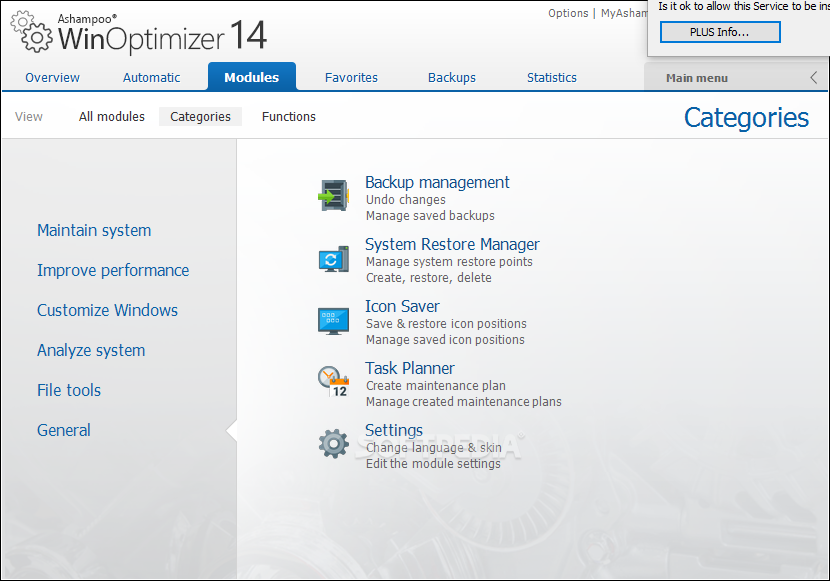This screenshot has width=830, height=581.
Task: Click 'Edit the module settings' text
Action: (433, 464)
